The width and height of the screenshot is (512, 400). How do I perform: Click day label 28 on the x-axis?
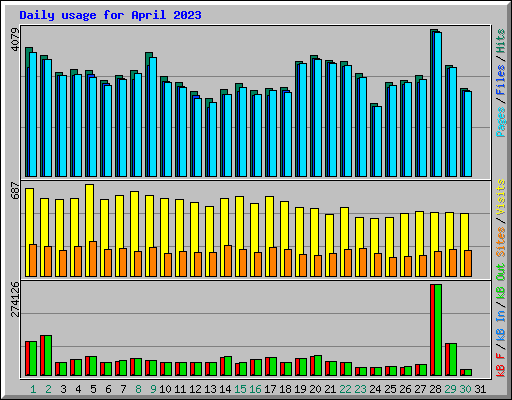pos(435,389)
